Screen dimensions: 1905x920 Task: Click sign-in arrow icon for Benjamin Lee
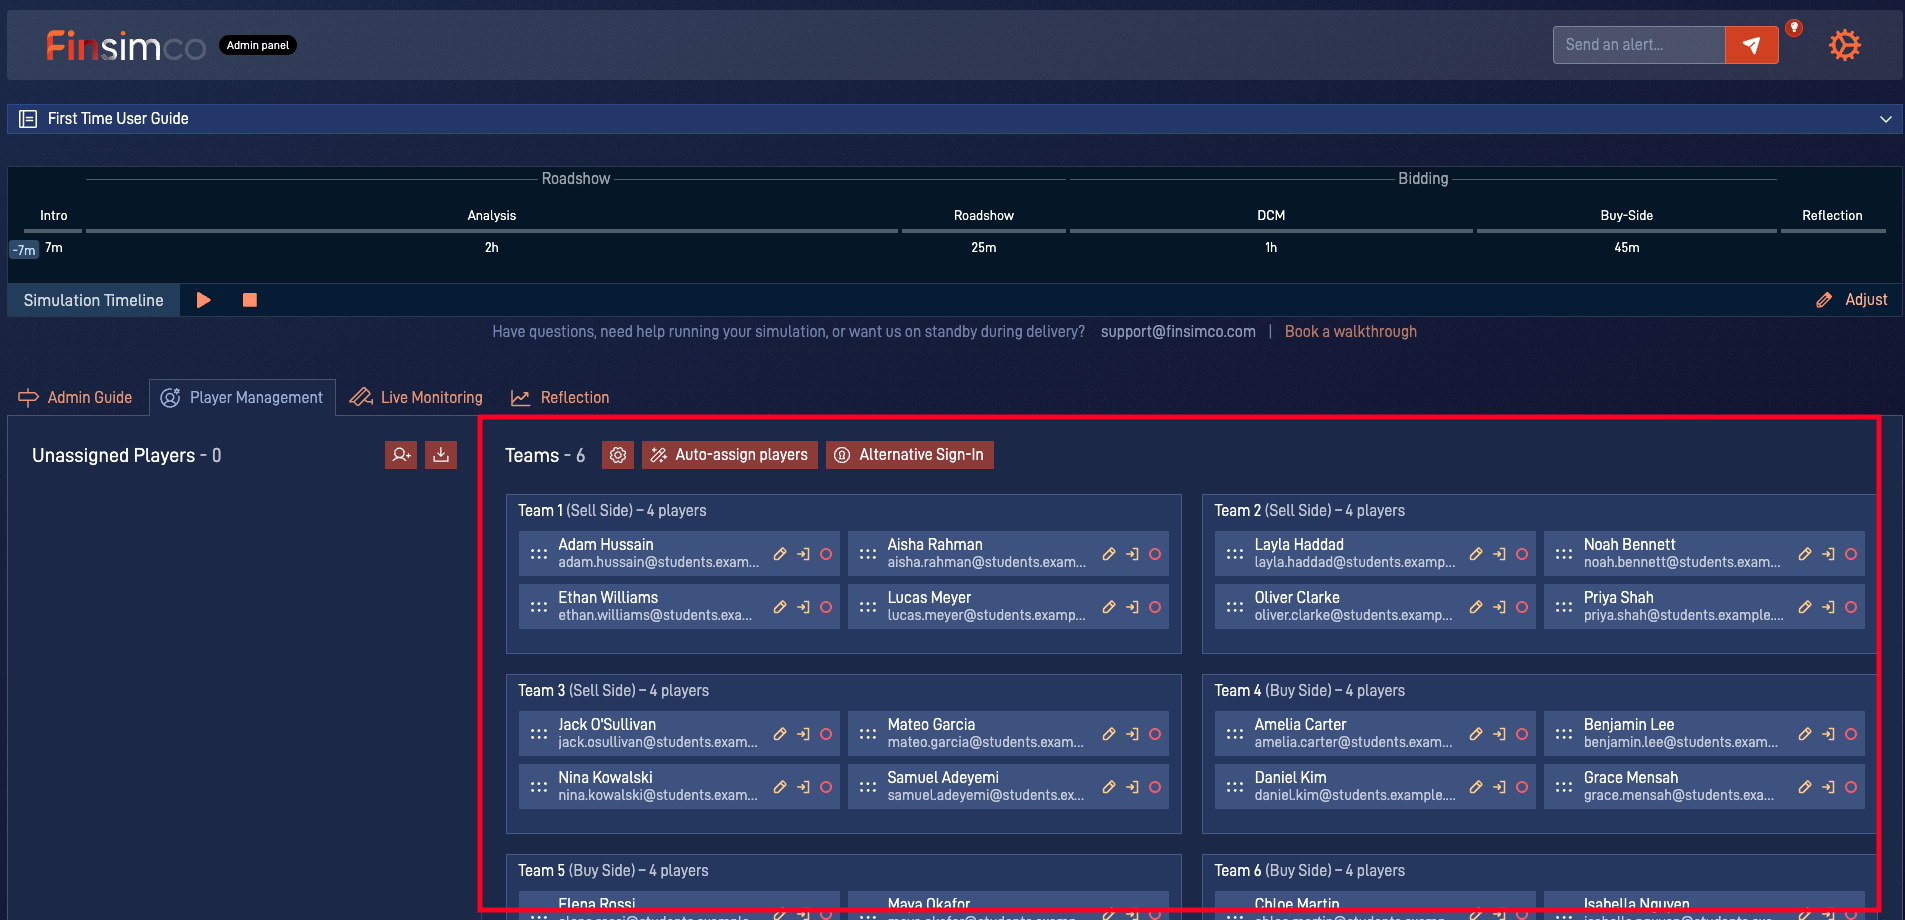1829,734
